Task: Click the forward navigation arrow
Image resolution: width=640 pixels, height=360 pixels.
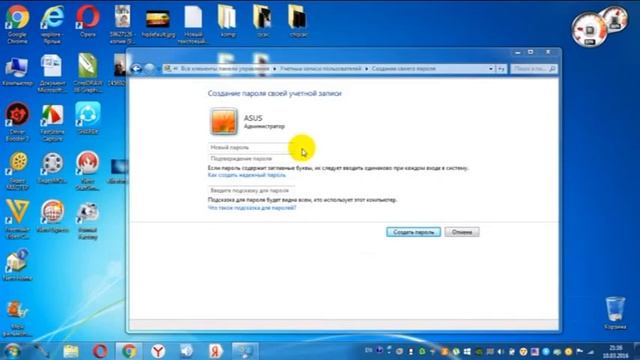Action: [149, 69]
